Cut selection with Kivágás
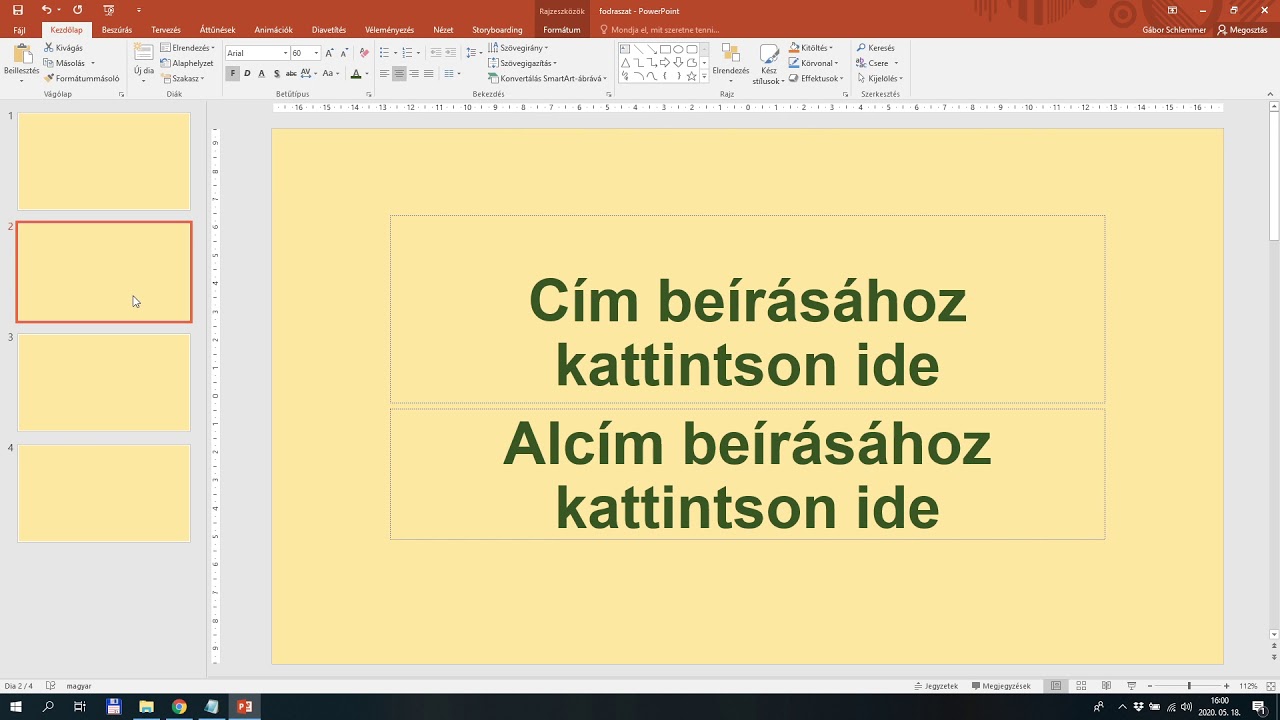 [x=64, y=48]
